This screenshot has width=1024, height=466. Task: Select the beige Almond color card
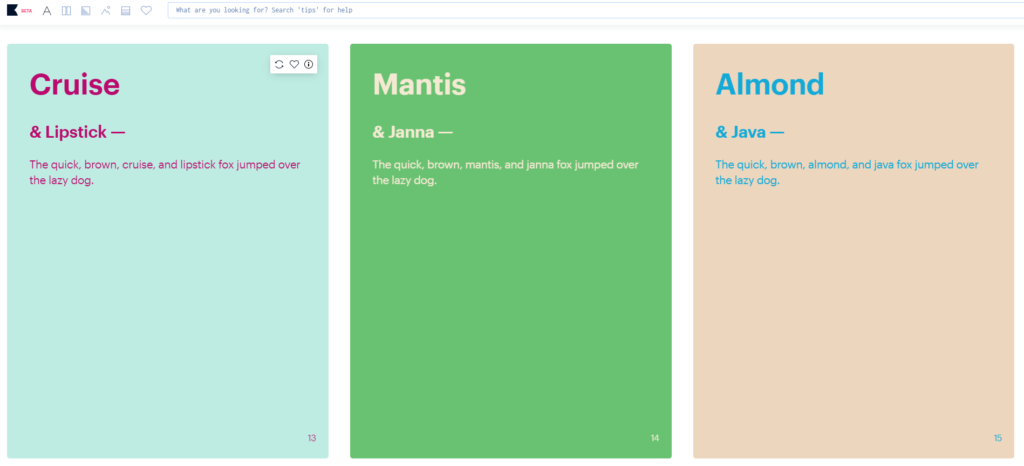[x=854, y=251]
